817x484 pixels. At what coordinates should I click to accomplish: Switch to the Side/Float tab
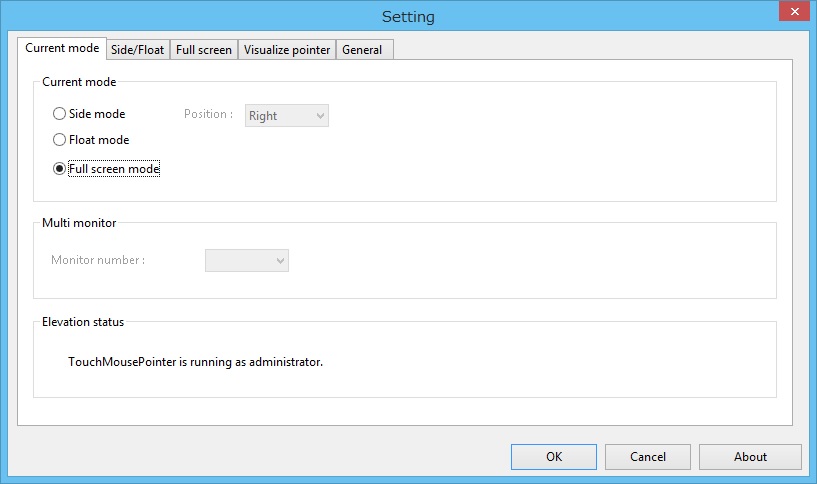click(x=137, y=50)
